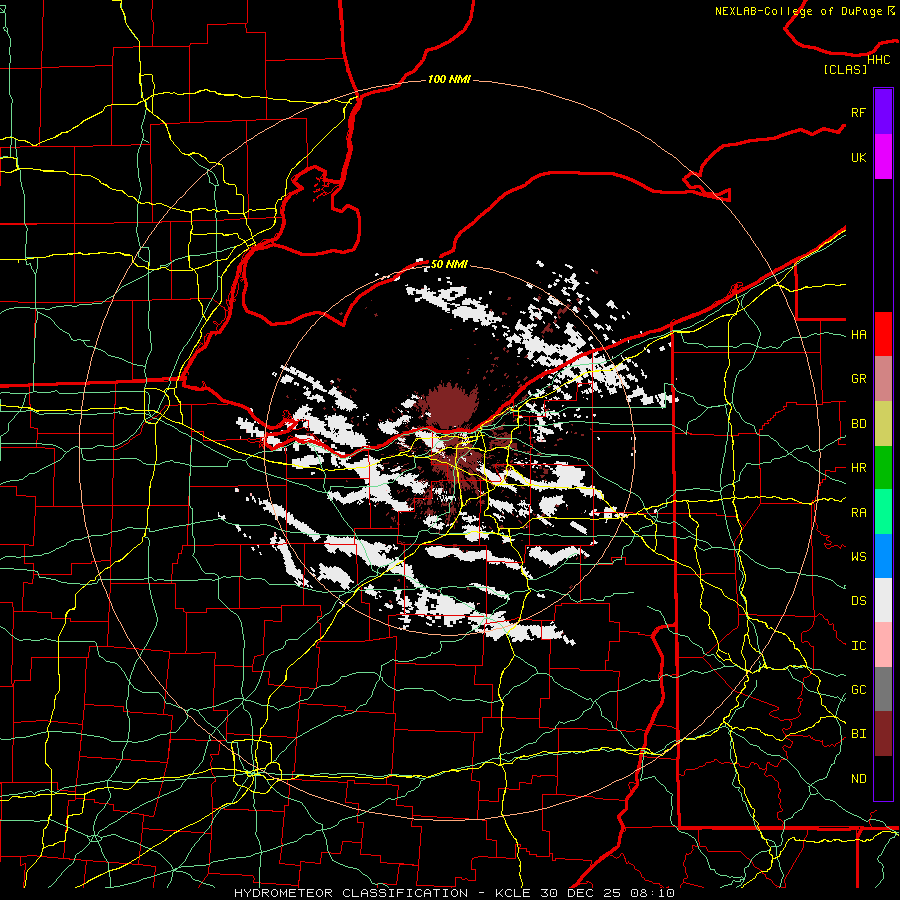The height and width of the screenshot is (900, 900).
Task: Click the 'RF' legend label
Action: 858,112
